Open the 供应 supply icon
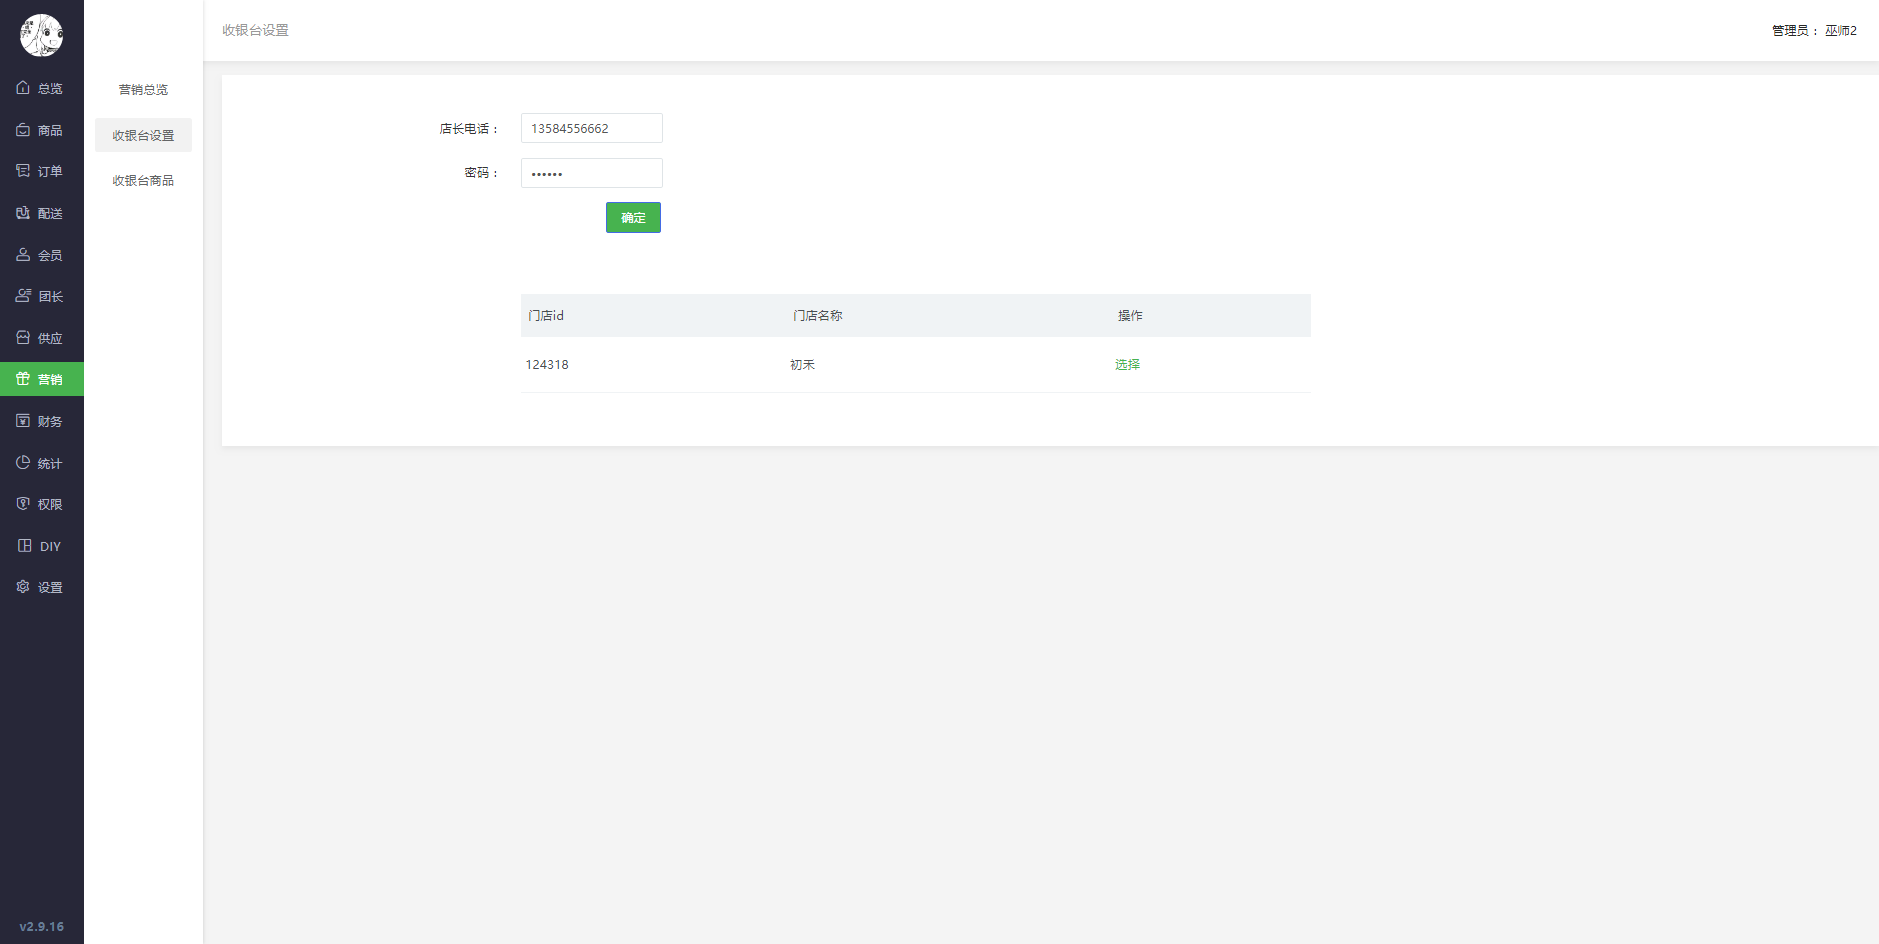1879x944 pixels. 23,338
